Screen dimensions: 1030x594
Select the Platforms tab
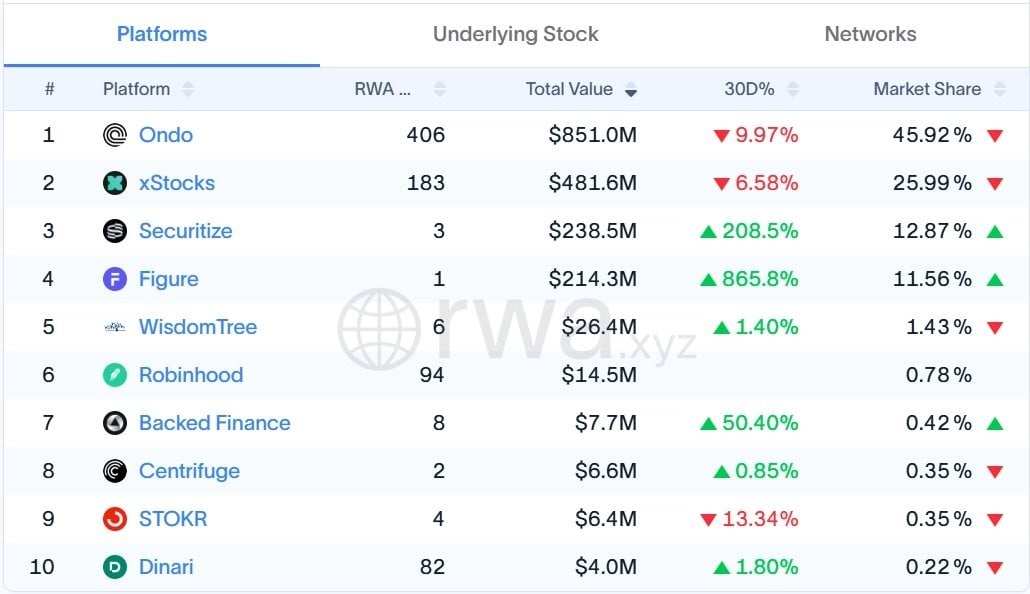coord(162,34)
